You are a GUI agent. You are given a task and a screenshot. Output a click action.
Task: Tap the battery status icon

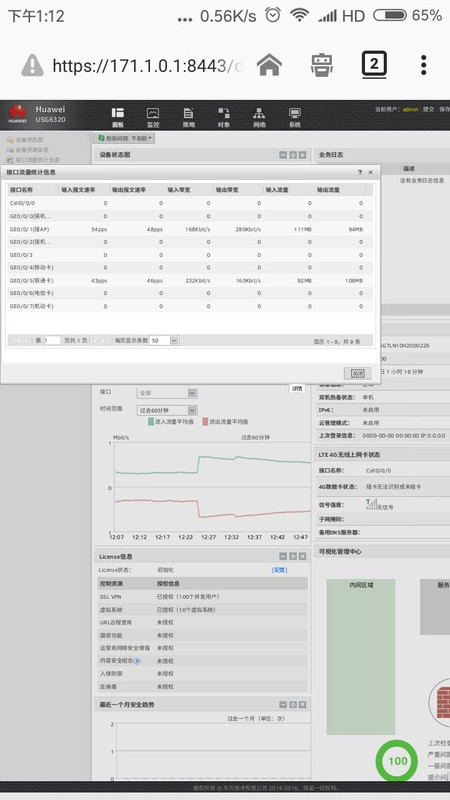[x=390, y=15]
